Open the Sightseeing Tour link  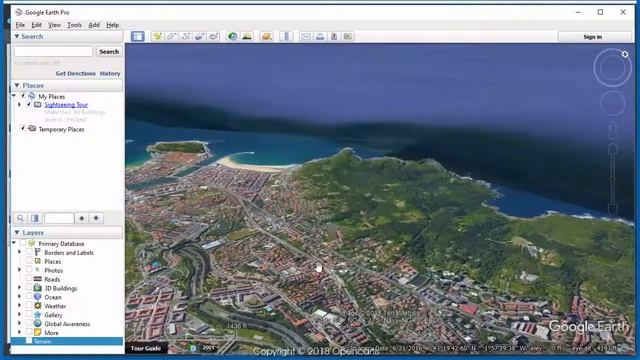(66, 104)
